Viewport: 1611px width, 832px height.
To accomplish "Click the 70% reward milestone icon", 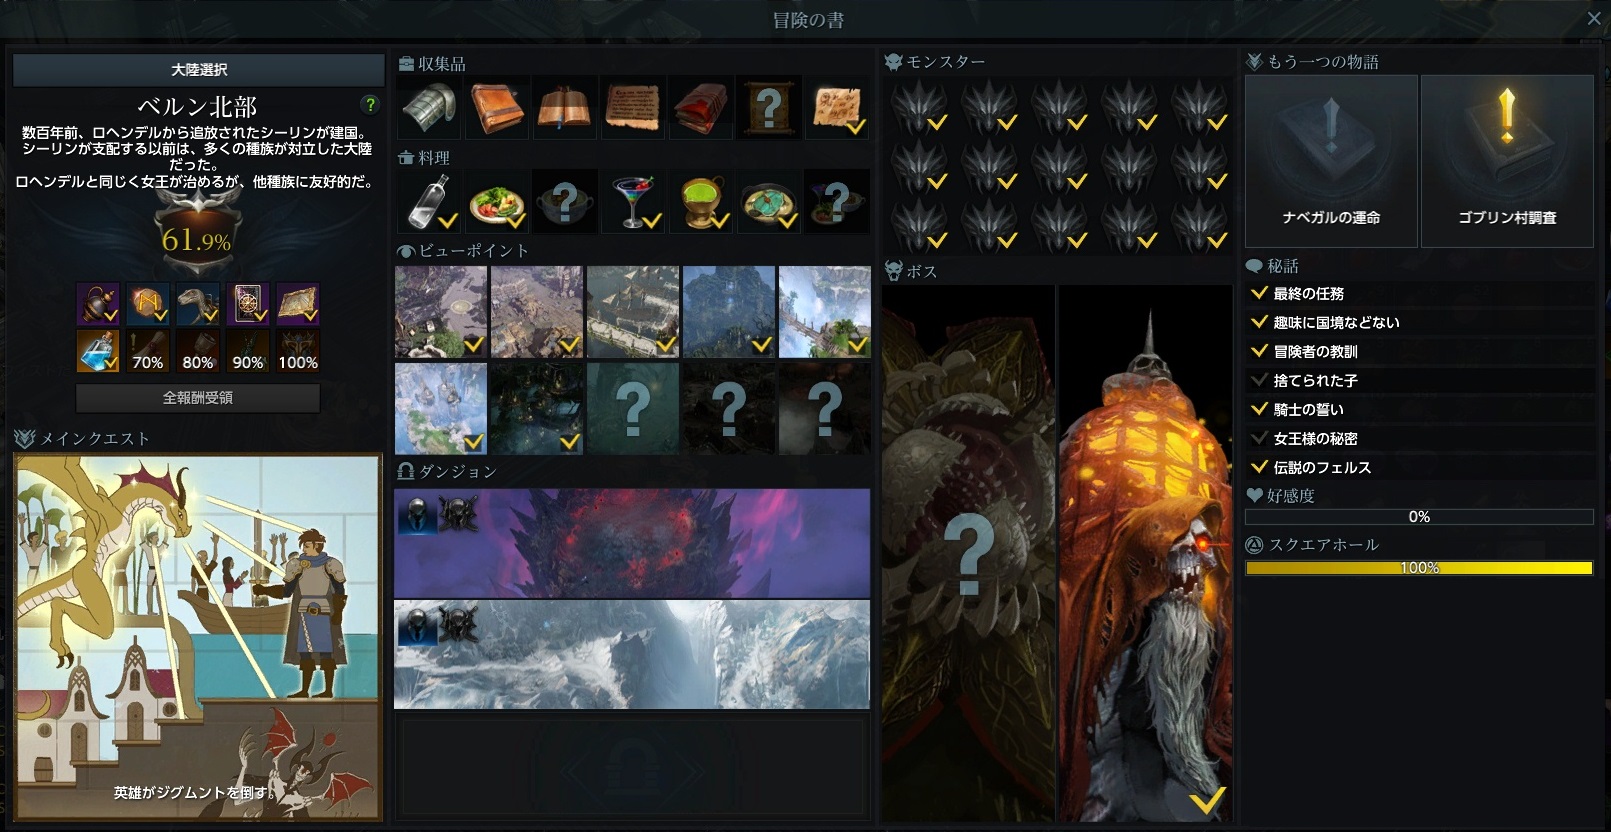I will point(148,351).
